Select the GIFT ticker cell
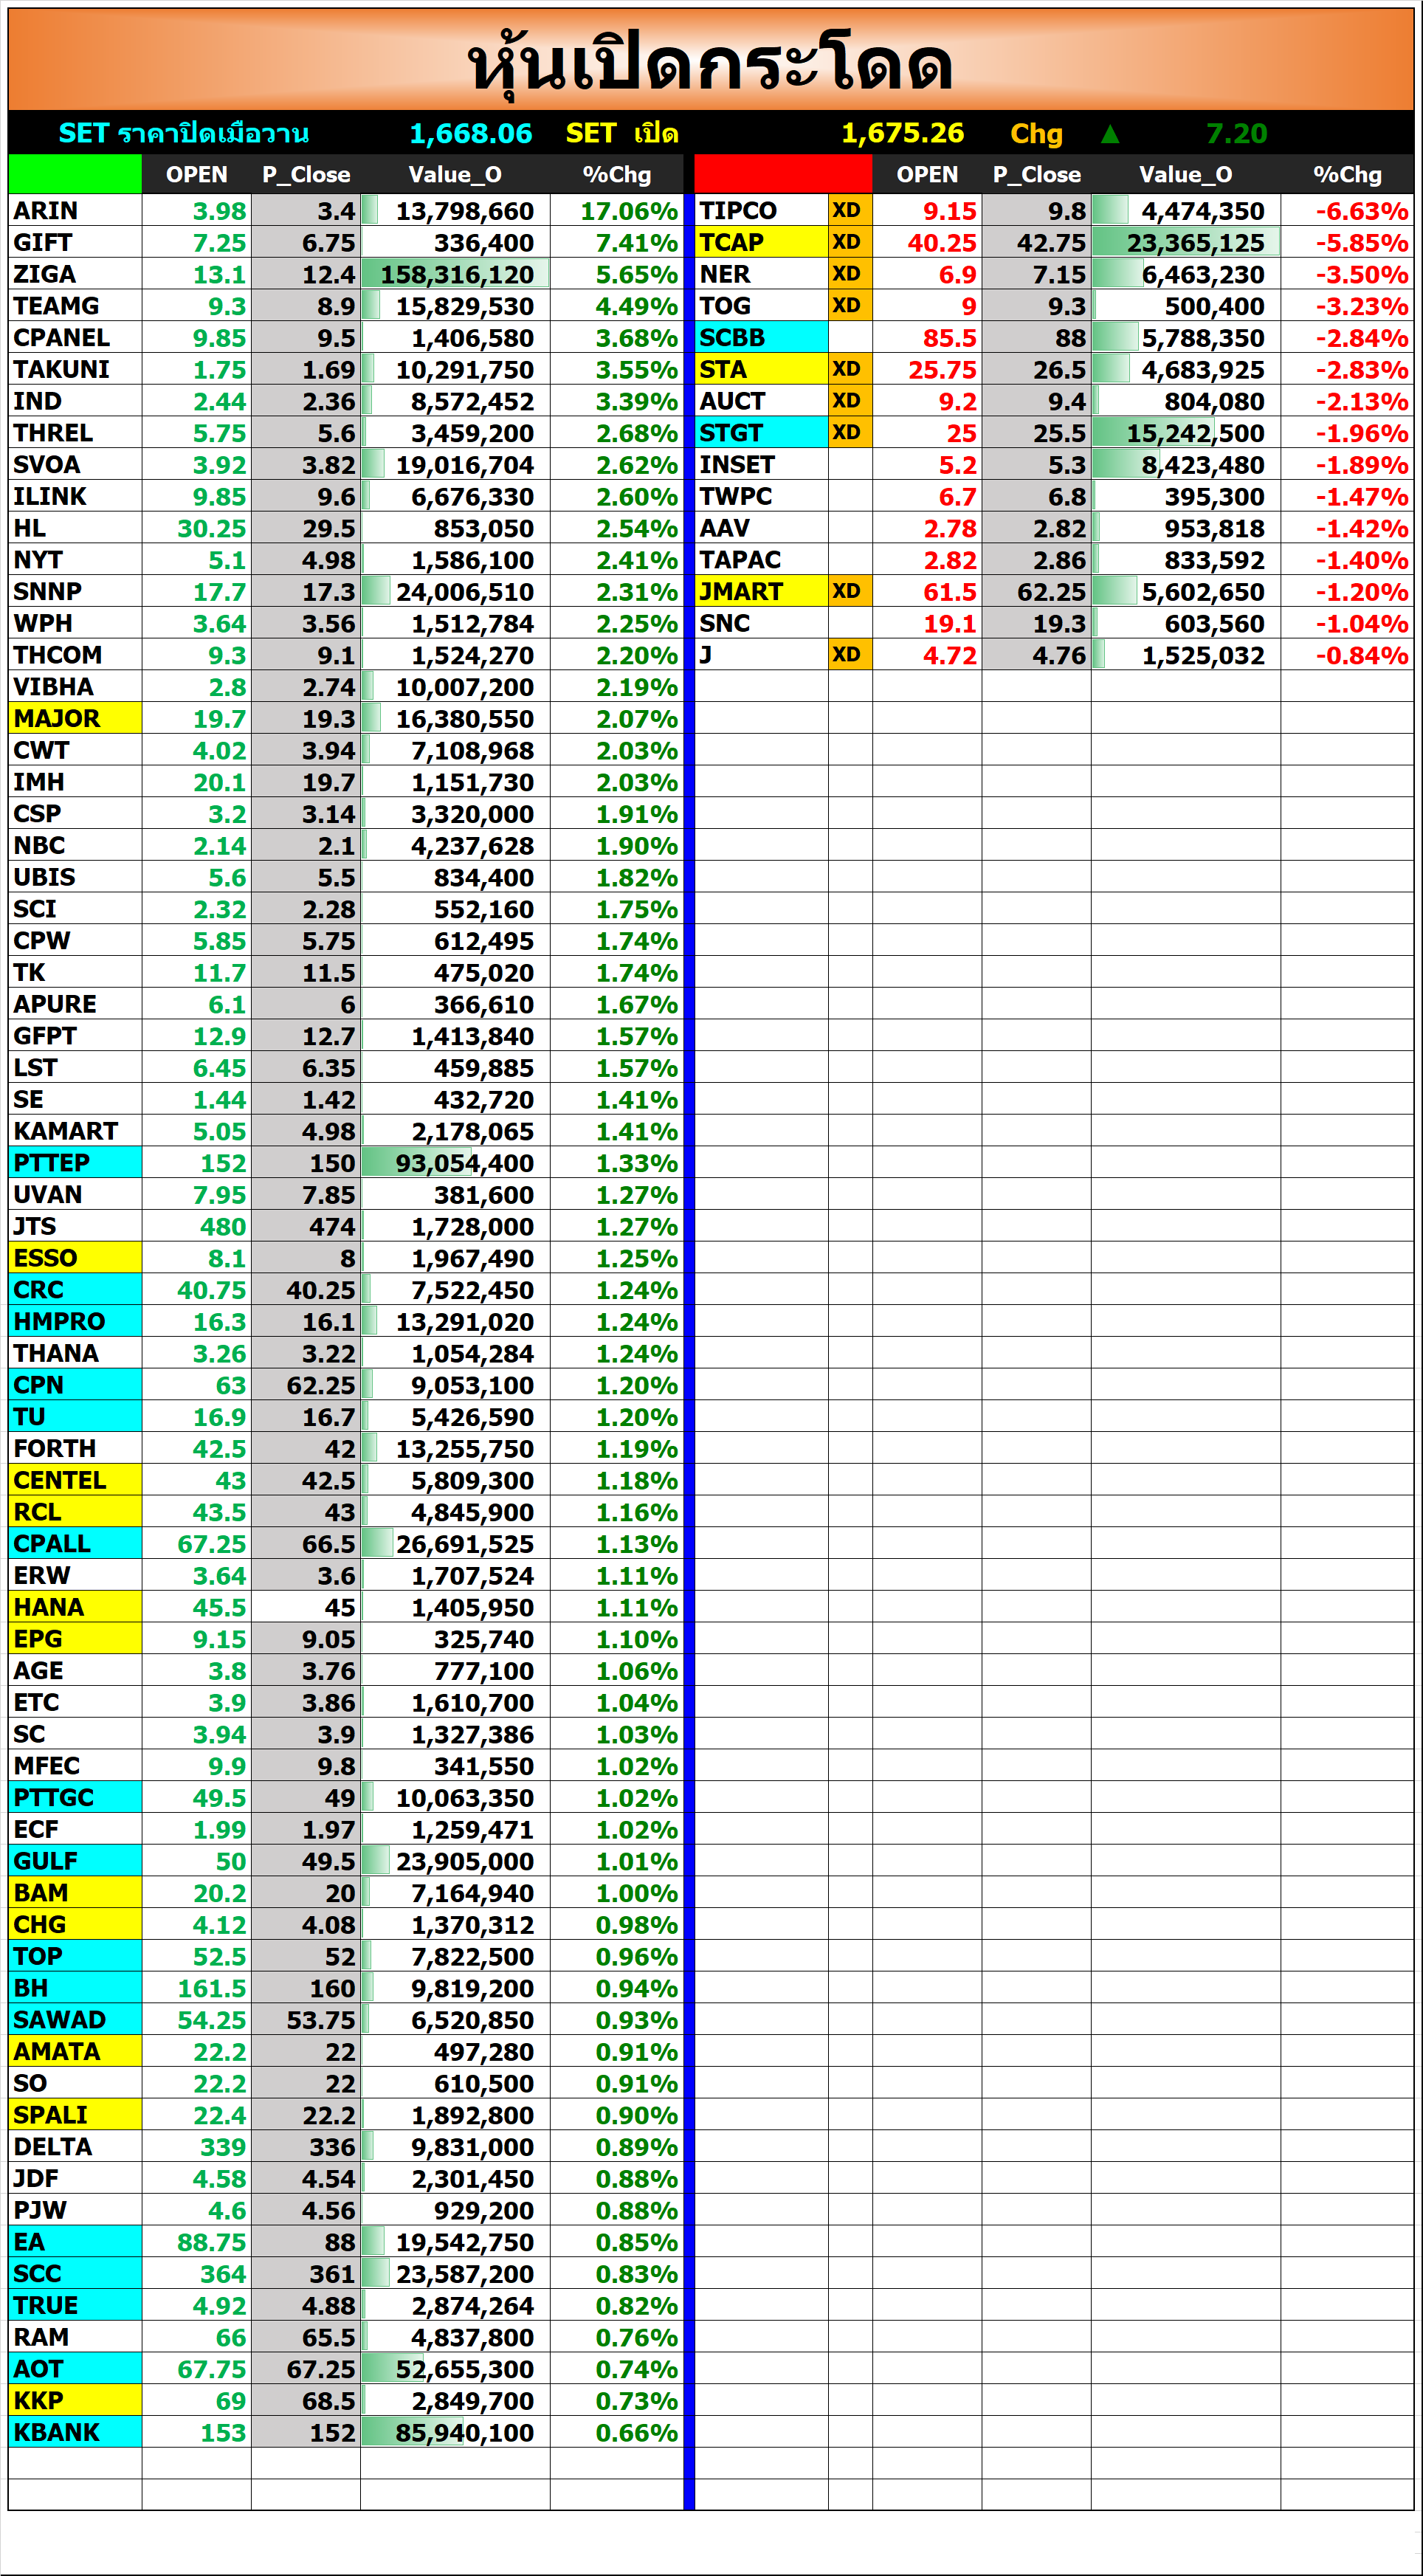 coord(75,242)
